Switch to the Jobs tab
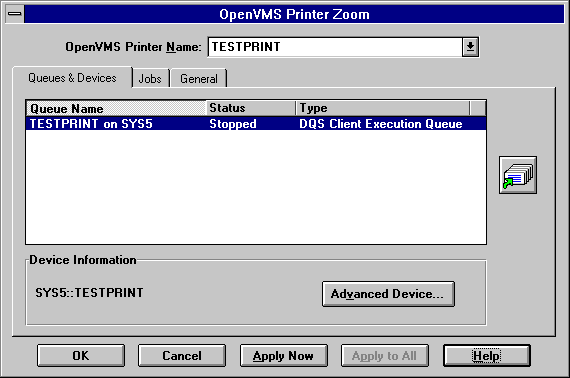The width and height of the screenshot is (570, 378). coord(150,79)
